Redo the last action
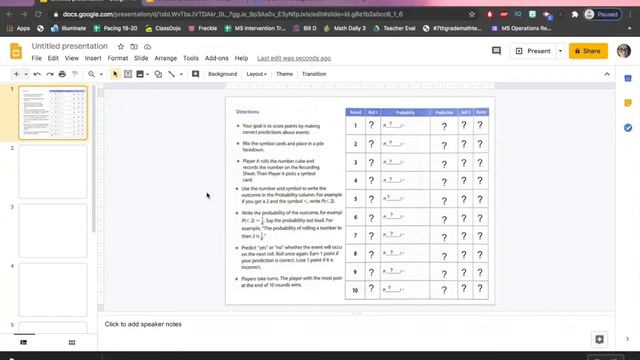 pyautogui.click(x=50, y=74)
